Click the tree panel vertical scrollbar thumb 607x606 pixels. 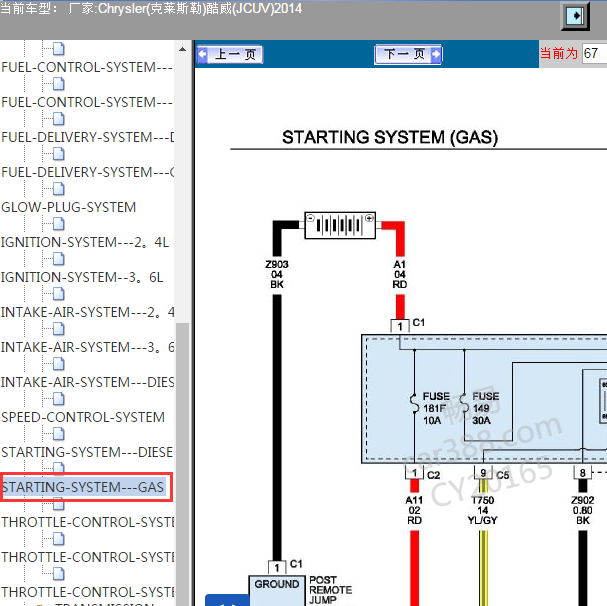pyautogui.click(x=182, y=463)
